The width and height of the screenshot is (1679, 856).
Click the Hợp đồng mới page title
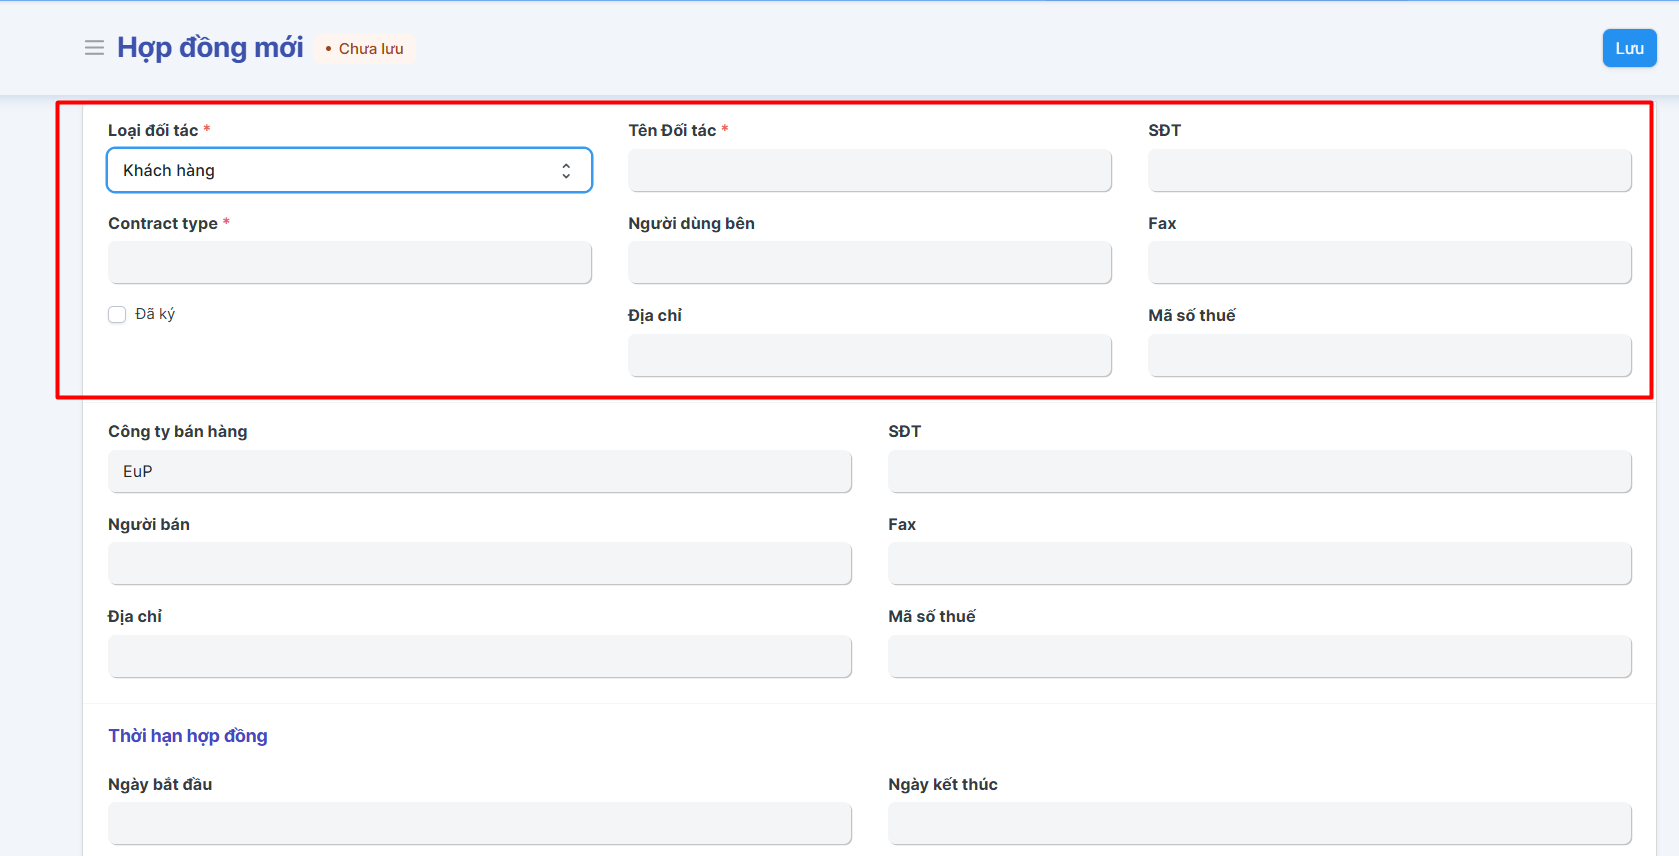pos(210,48)
